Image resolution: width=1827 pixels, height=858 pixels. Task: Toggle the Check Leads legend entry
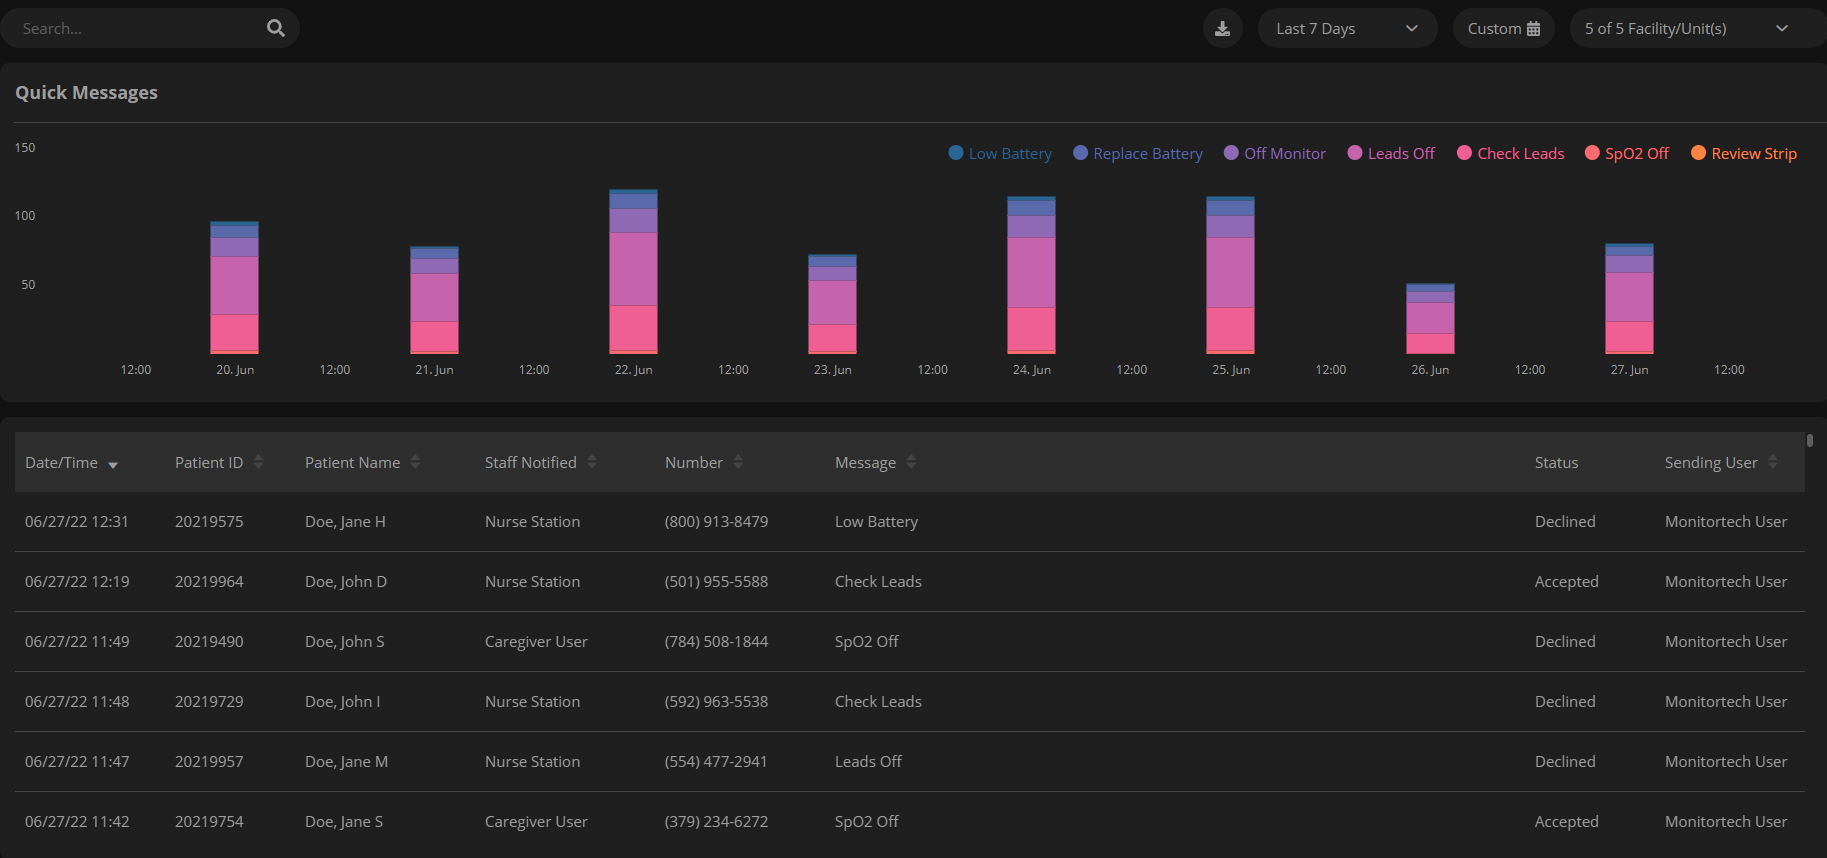coord(1511,153)
